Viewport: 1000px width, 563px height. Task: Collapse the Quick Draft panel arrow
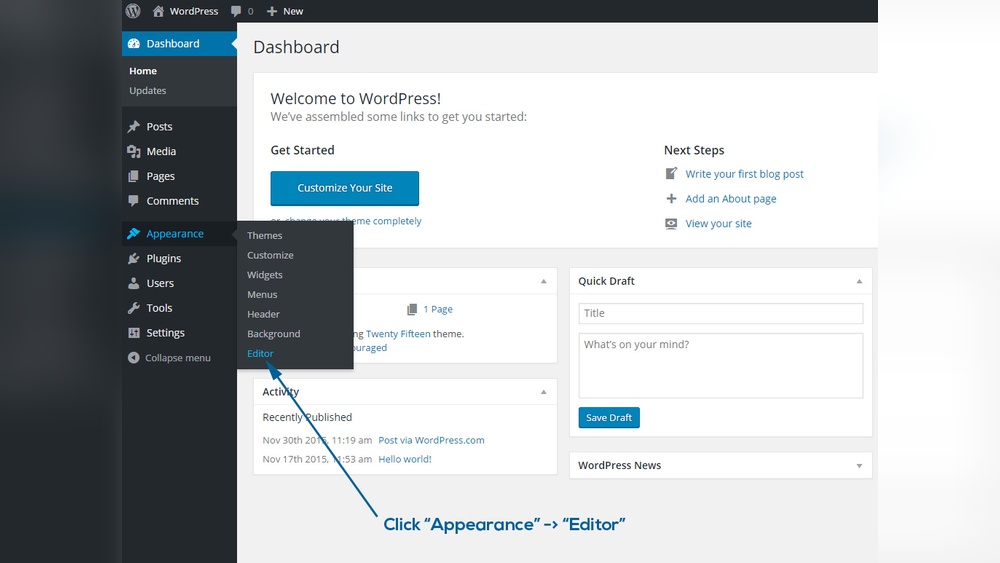(859, 281)
